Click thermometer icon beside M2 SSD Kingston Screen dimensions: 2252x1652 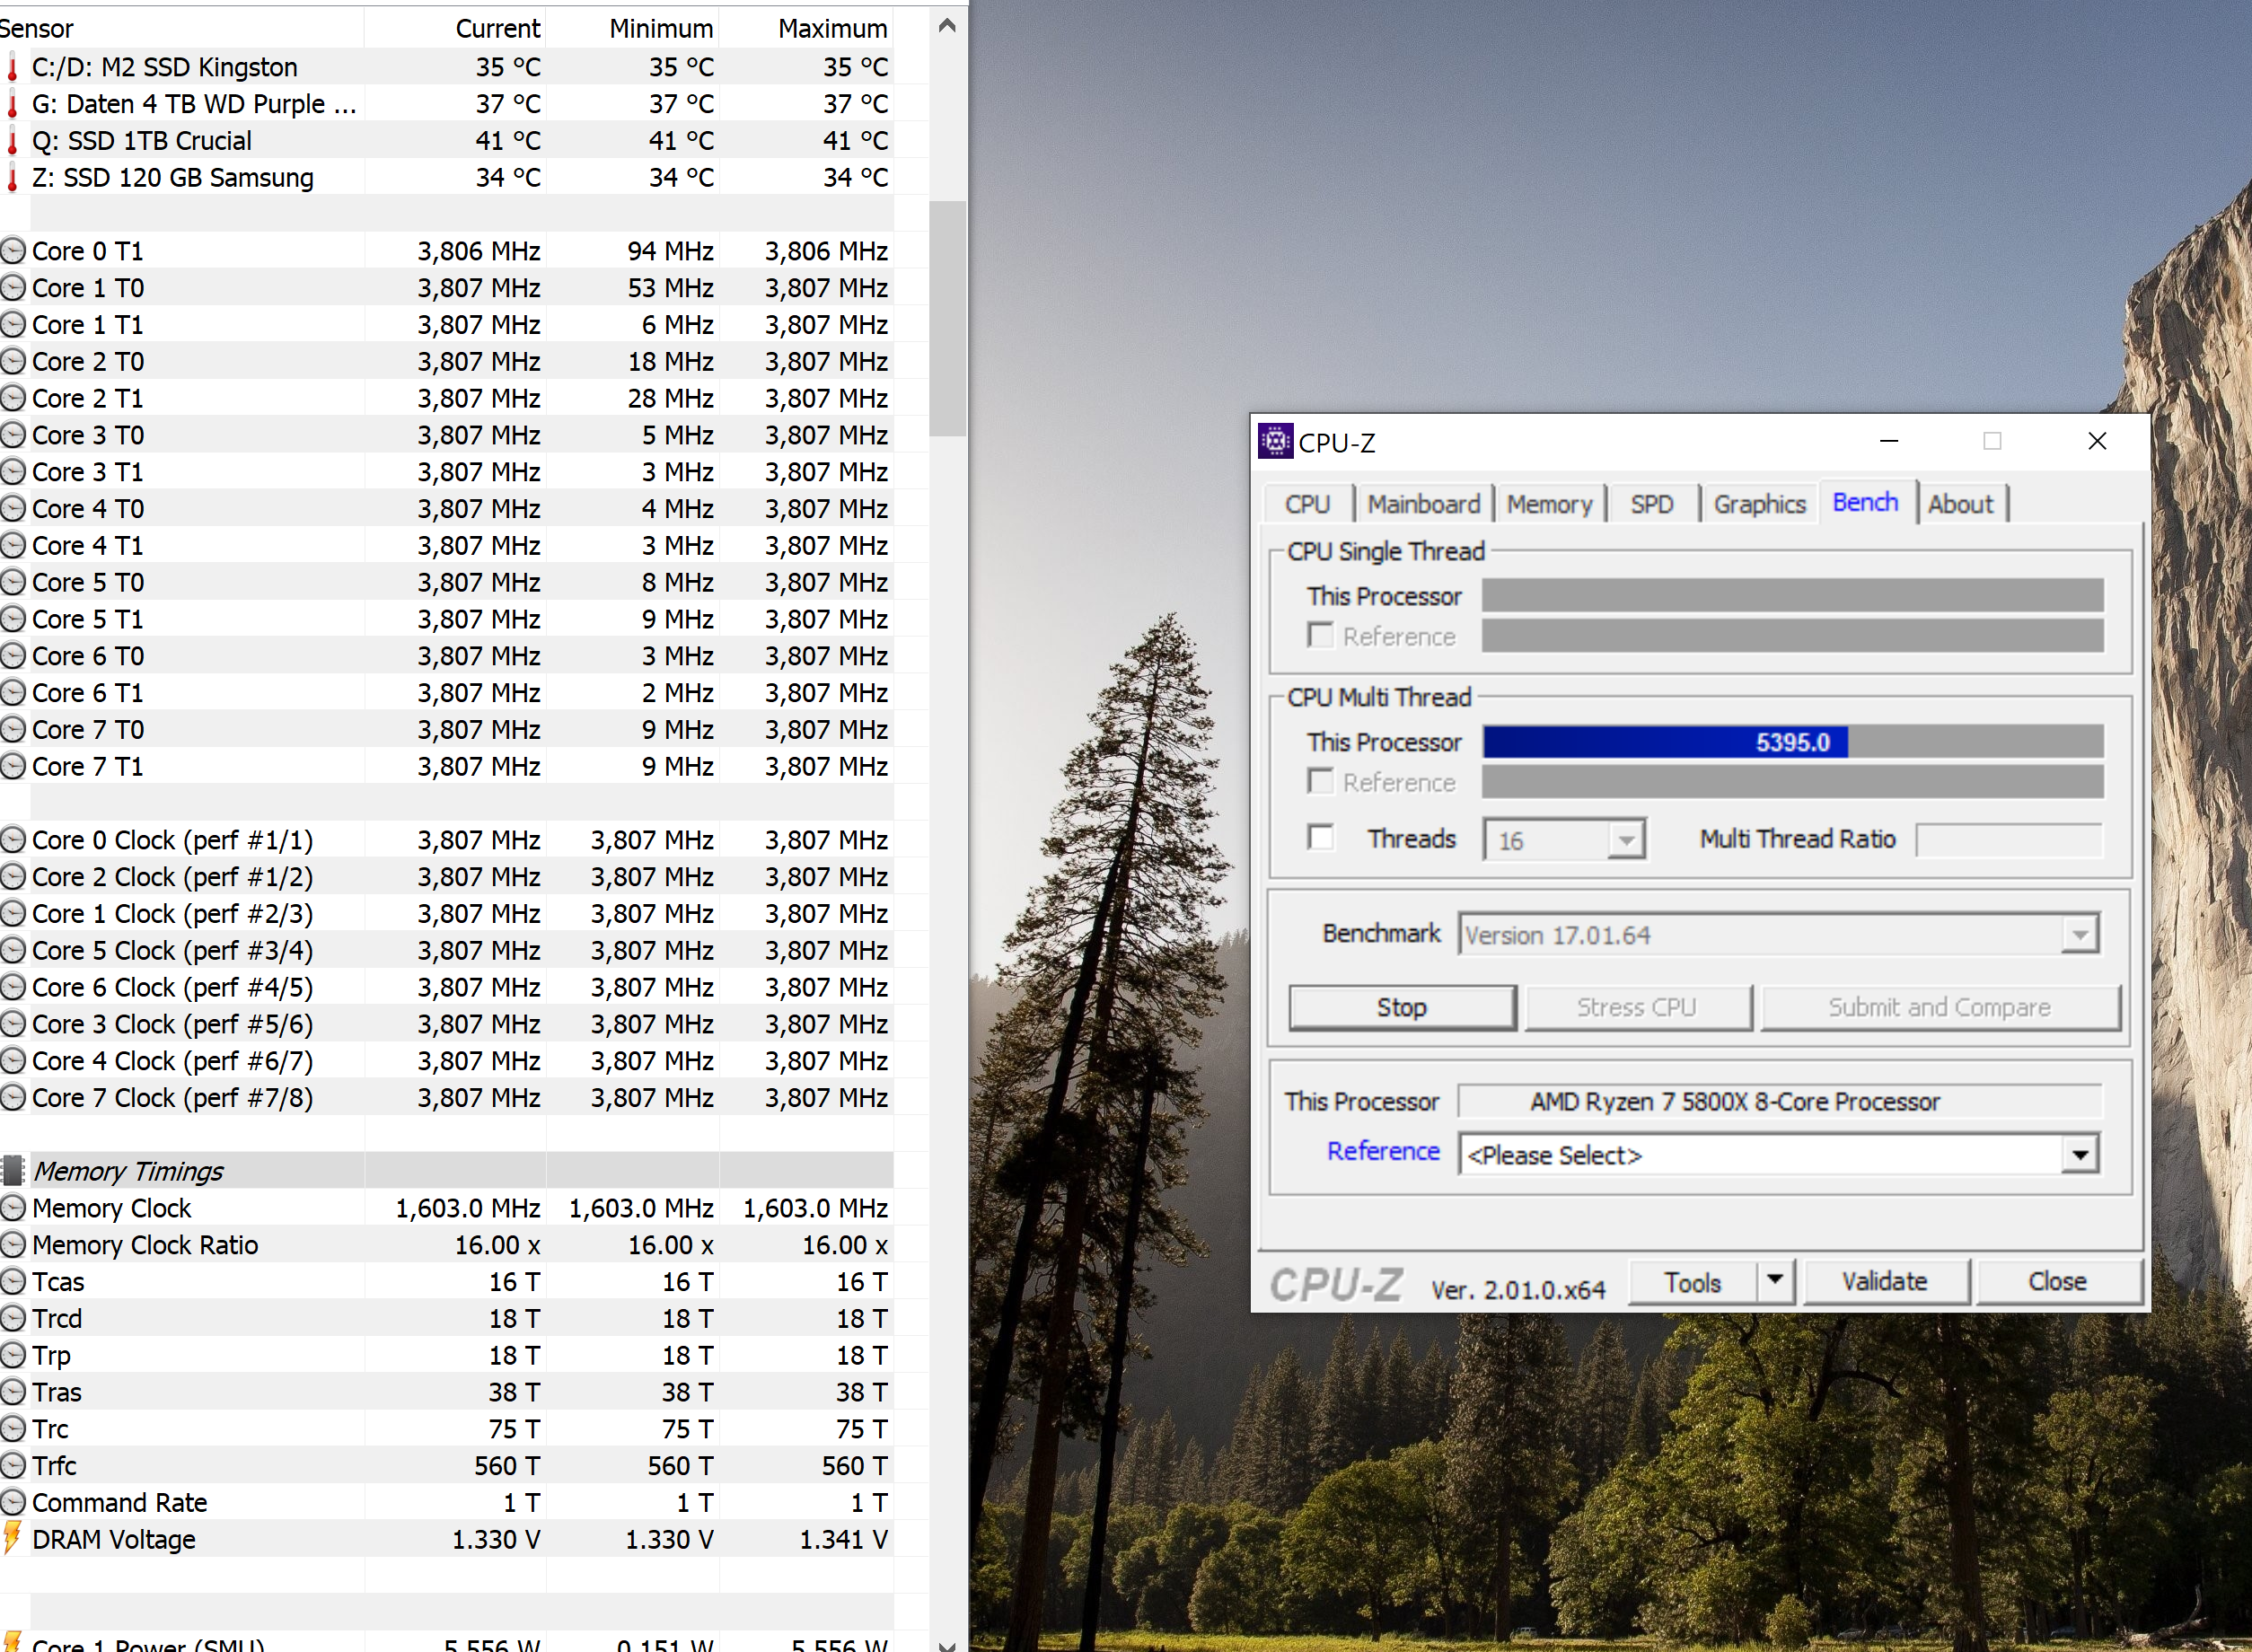click(13, 68)
